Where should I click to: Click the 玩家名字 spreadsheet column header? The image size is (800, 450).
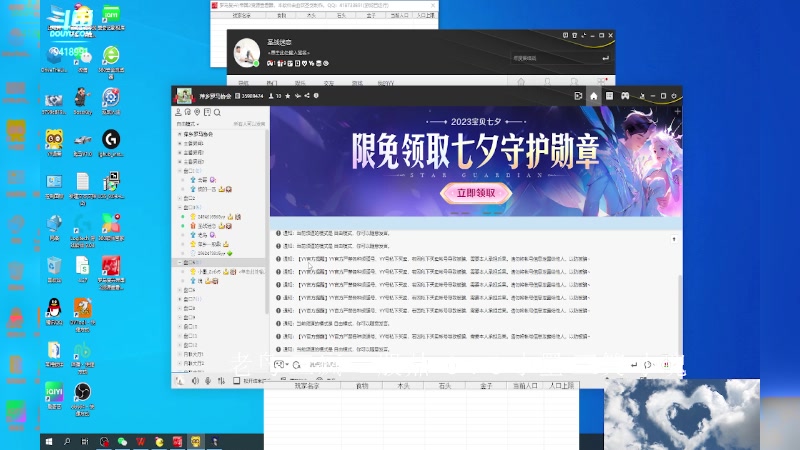click(307, 386)
